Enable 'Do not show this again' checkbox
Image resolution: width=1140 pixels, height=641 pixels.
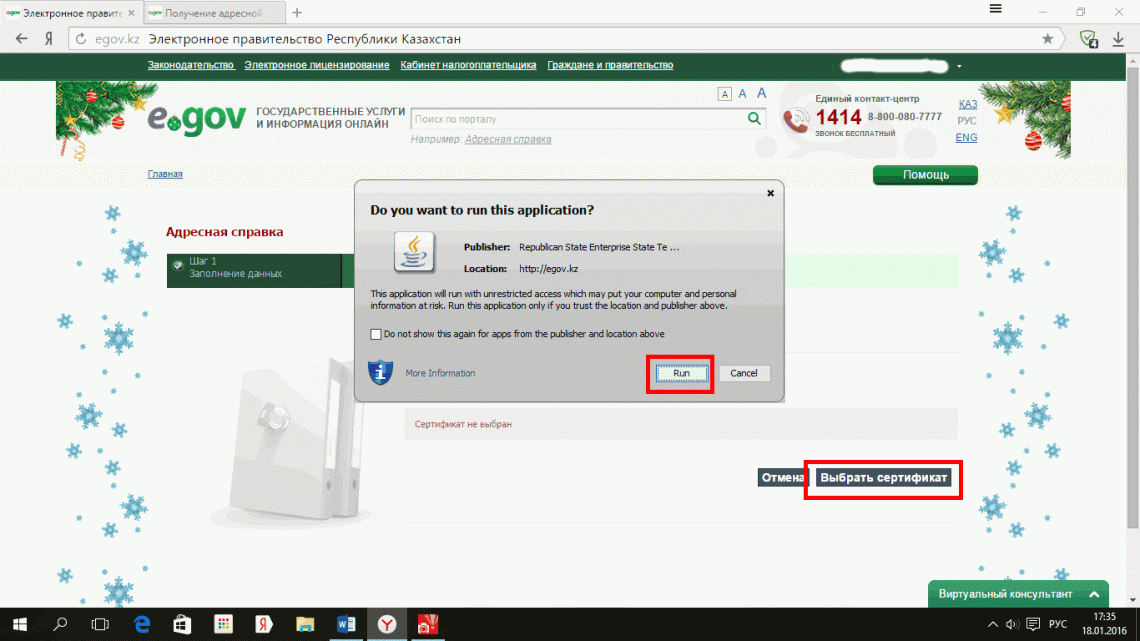[376, 334]
